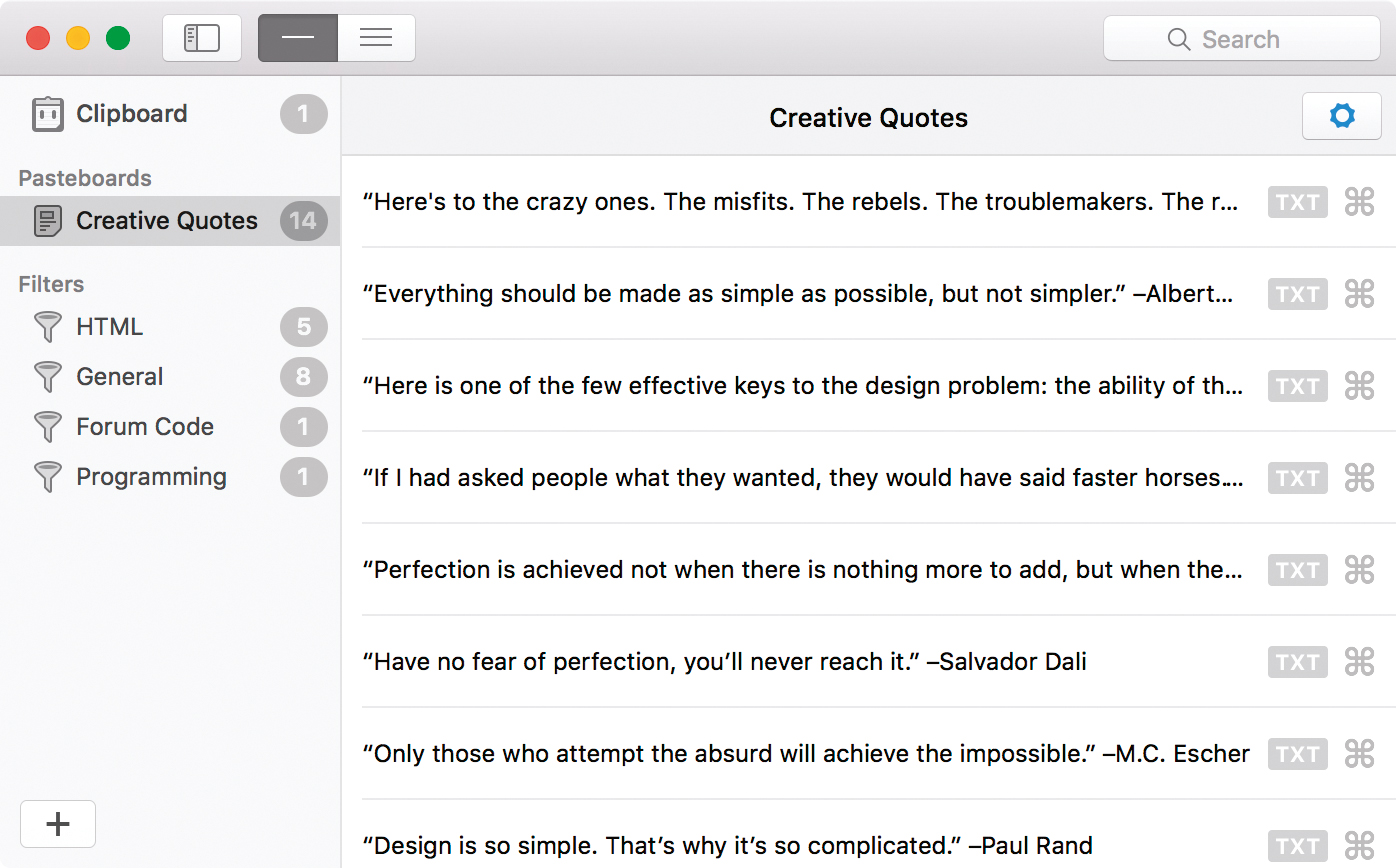Click TXT badge on Albert Einstein quote
1396x868 pixels.
(x=1297, y=294)
